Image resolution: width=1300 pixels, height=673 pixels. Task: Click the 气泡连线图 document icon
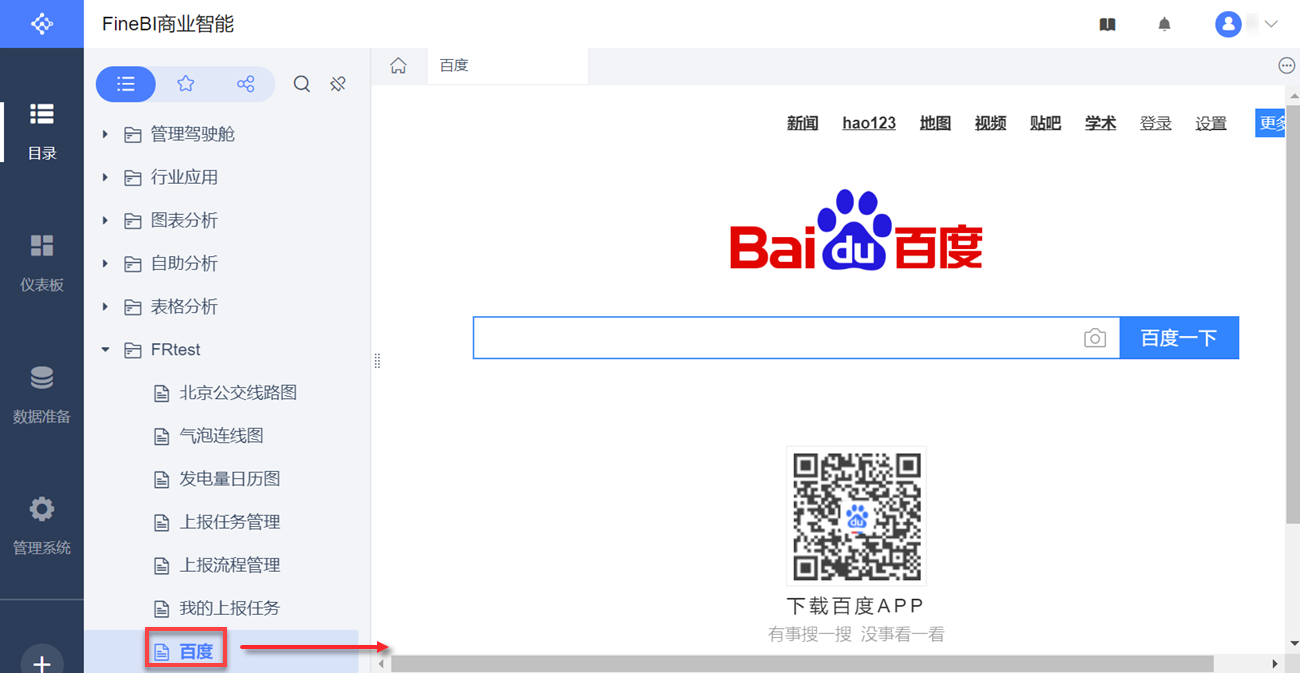coord(162,437)
